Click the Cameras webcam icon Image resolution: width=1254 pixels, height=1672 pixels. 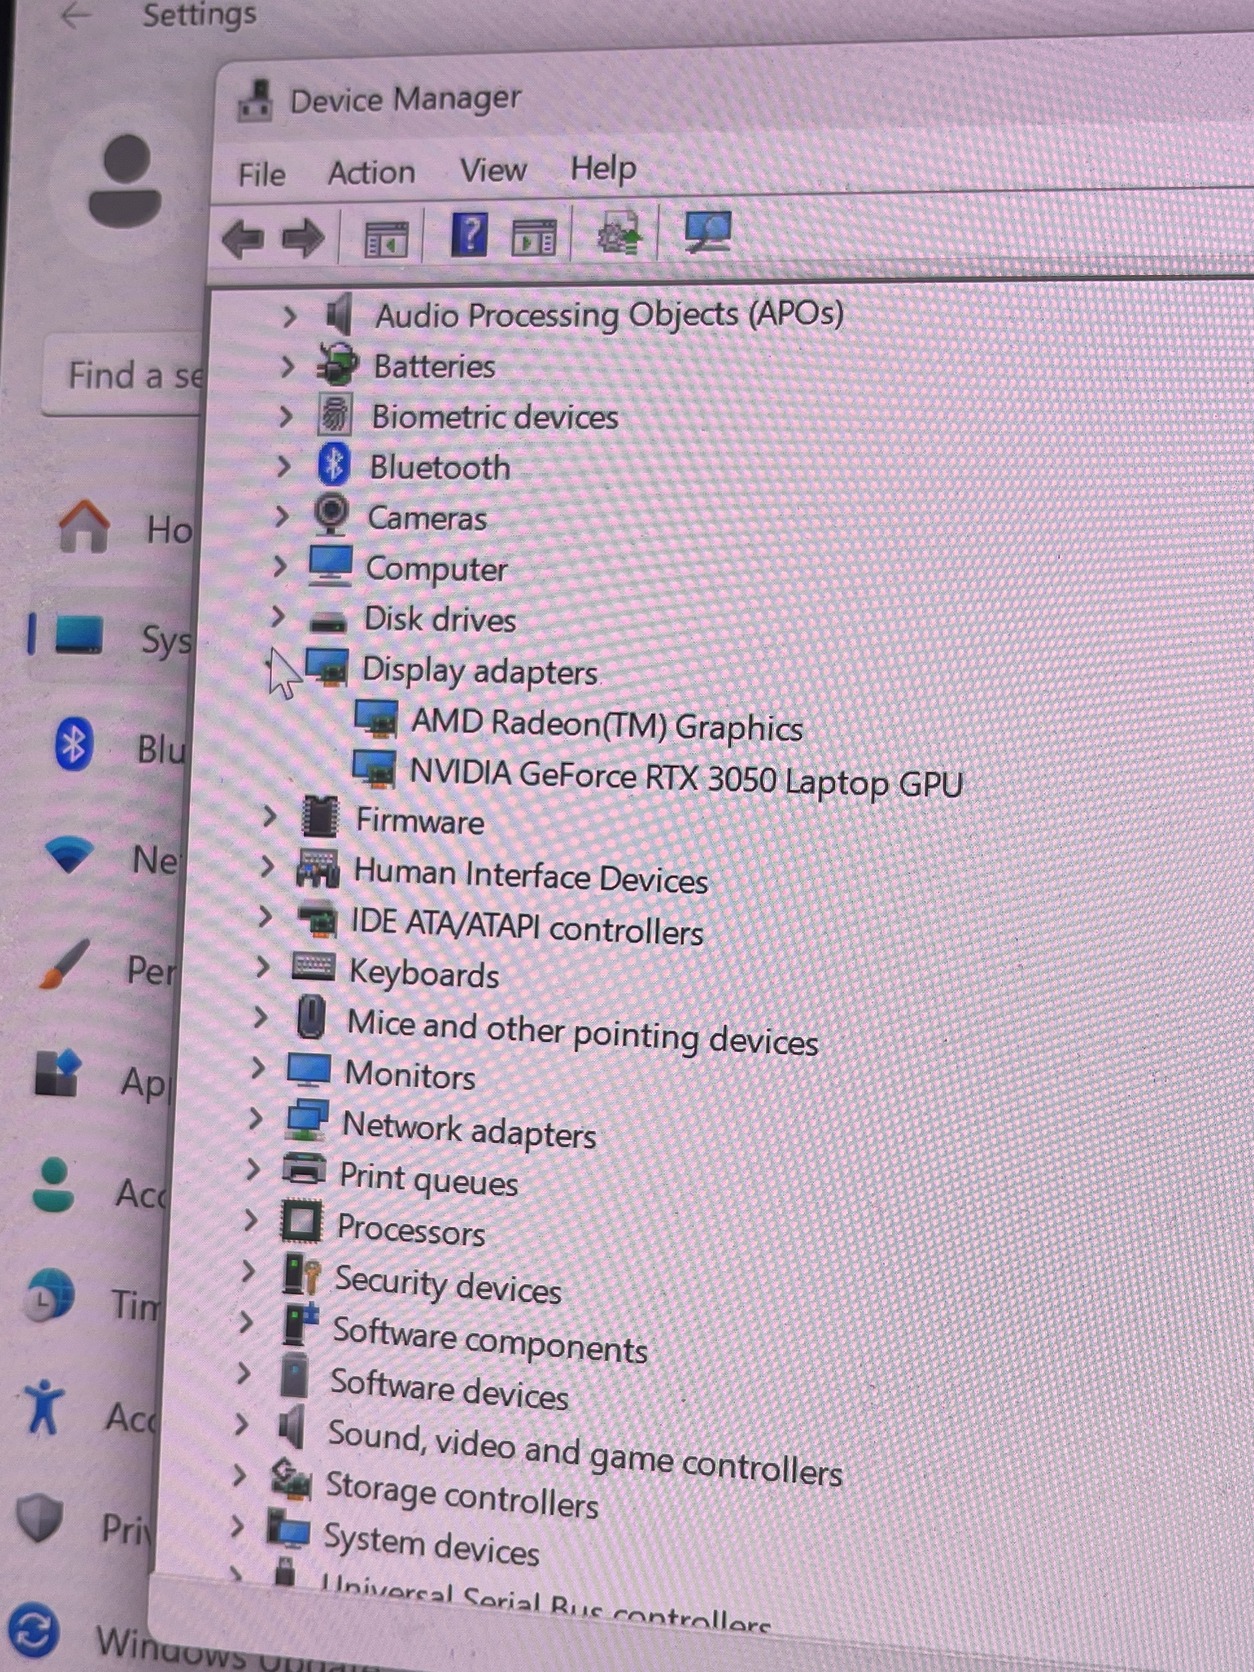click(331, 515)
